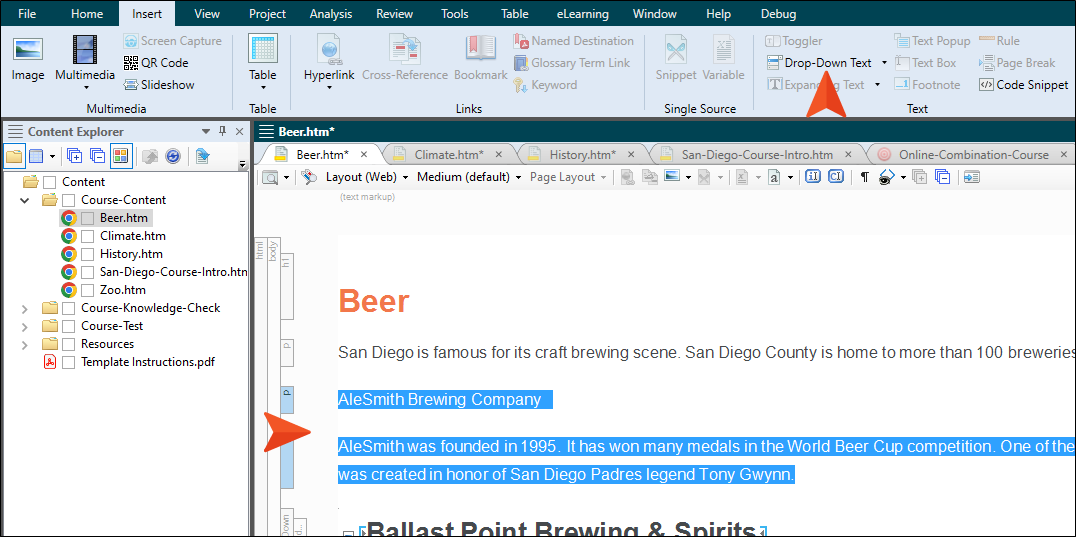Insert a Slideshow
The image size is (1076, 537).
coord(159,84)
